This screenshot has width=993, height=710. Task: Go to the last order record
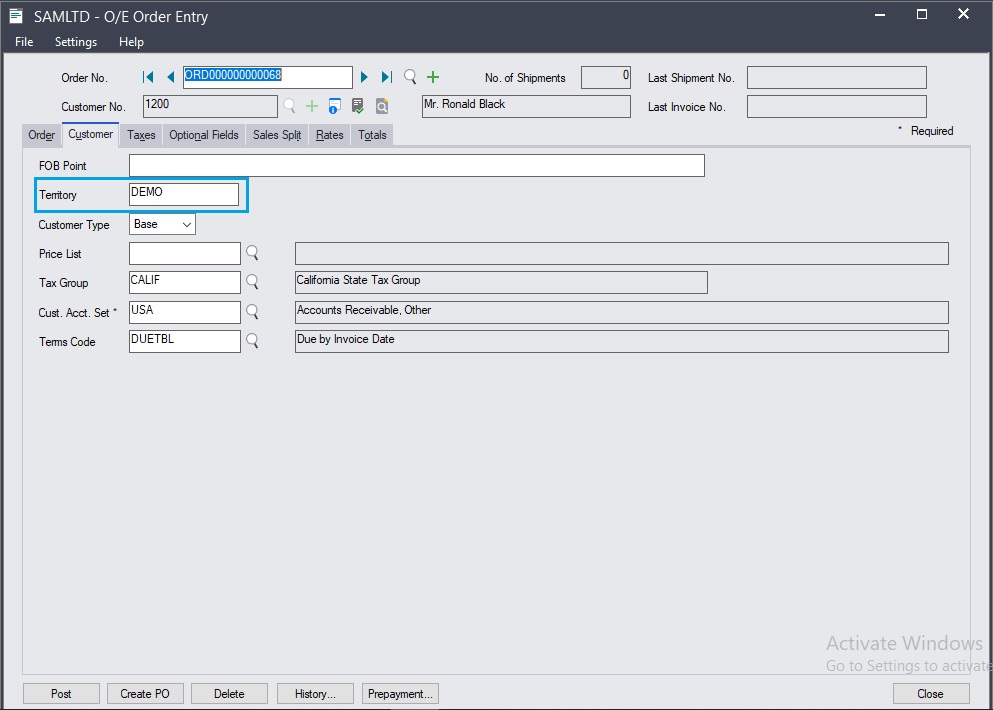pyautogui.click(x=386, y=77)
